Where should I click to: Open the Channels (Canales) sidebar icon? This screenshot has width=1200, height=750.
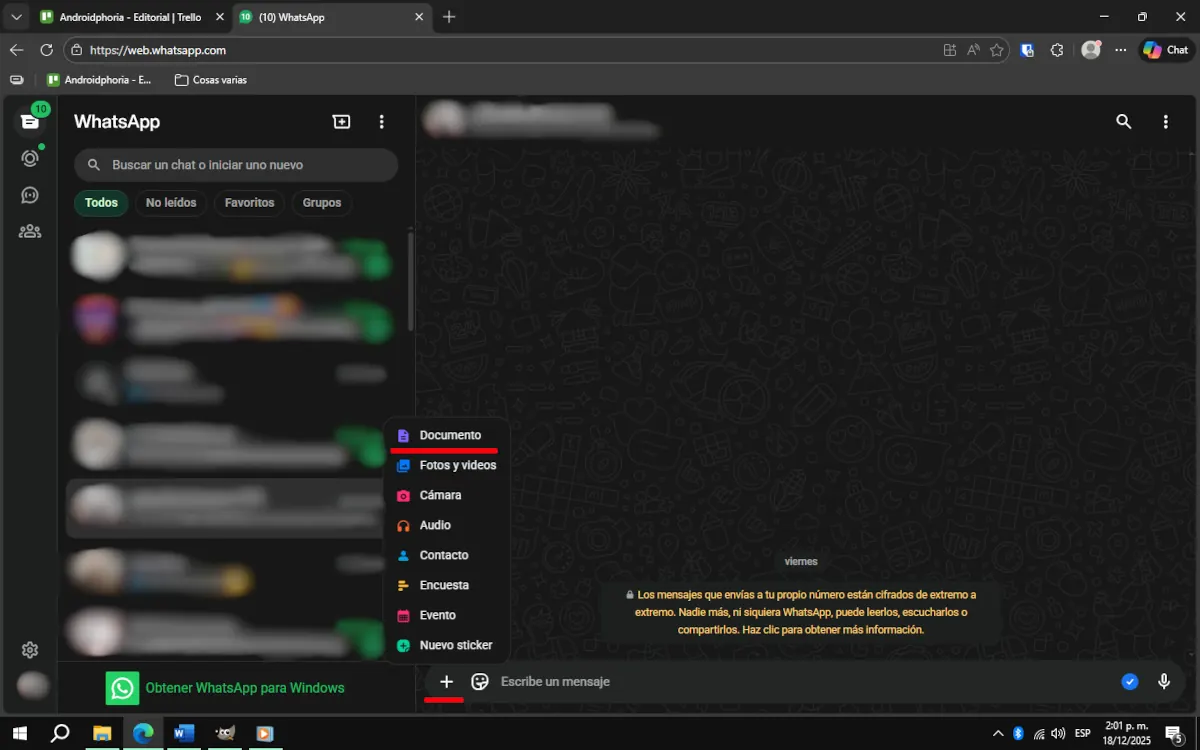[x=29, y=194]
